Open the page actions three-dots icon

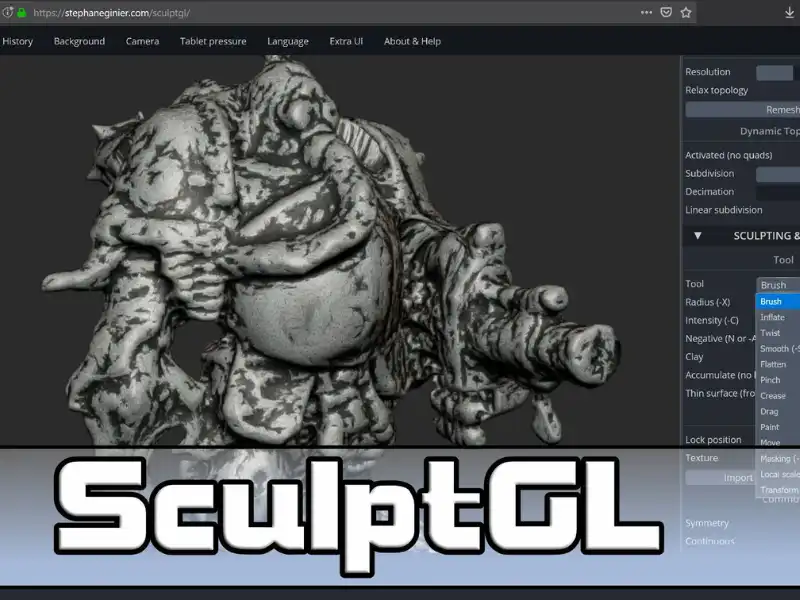pyautogui.click(x=646, y=13)
